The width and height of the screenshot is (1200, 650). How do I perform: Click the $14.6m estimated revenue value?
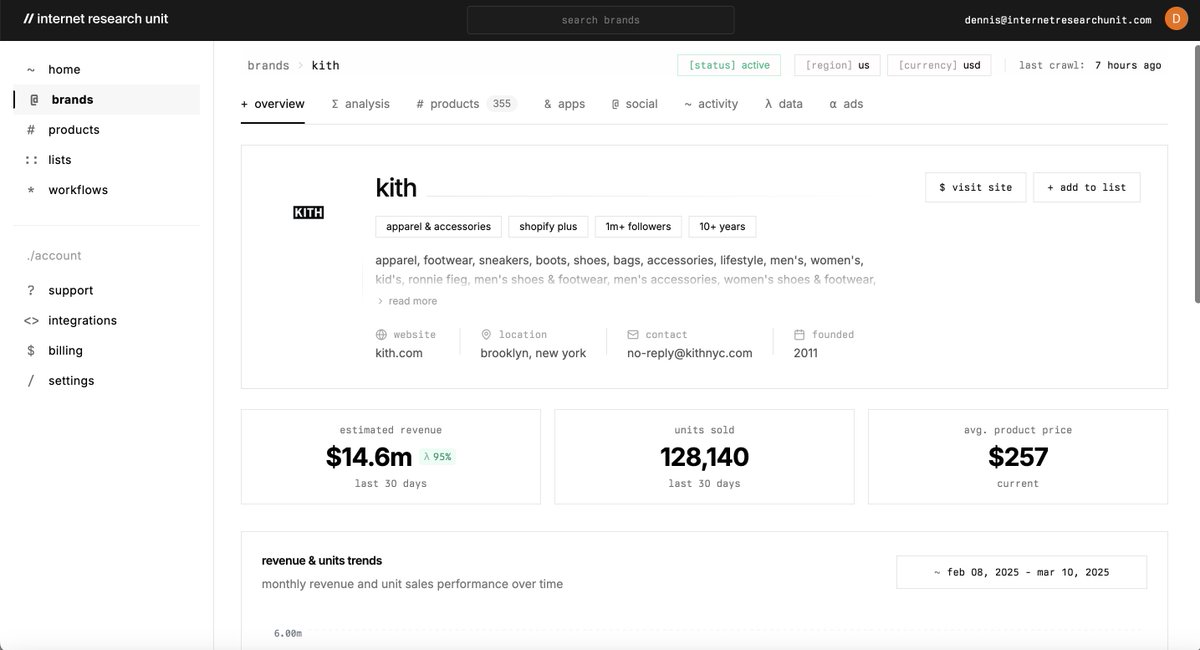pyautogui.click(x=369, y=457)
